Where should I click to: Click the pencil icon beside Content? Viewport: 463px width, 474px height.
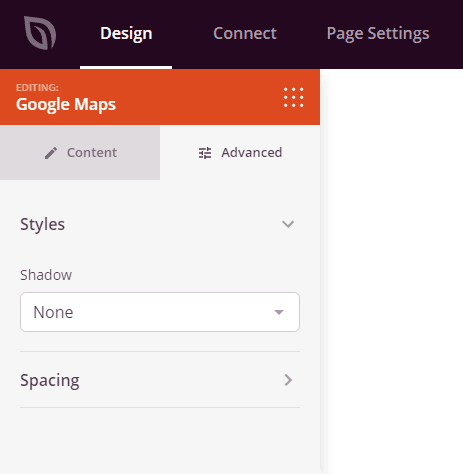[51, 153]
